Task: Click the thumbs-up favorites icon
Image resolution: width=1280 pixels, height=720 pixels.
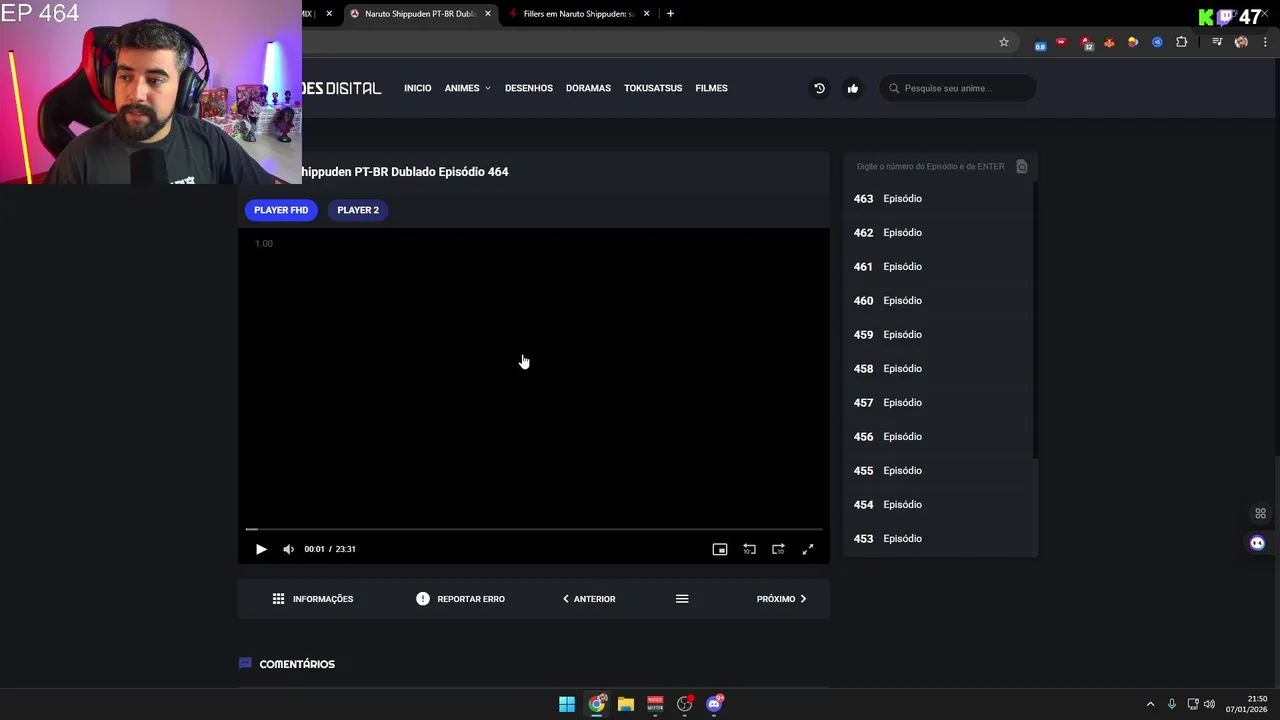Action: coord(853,88)
